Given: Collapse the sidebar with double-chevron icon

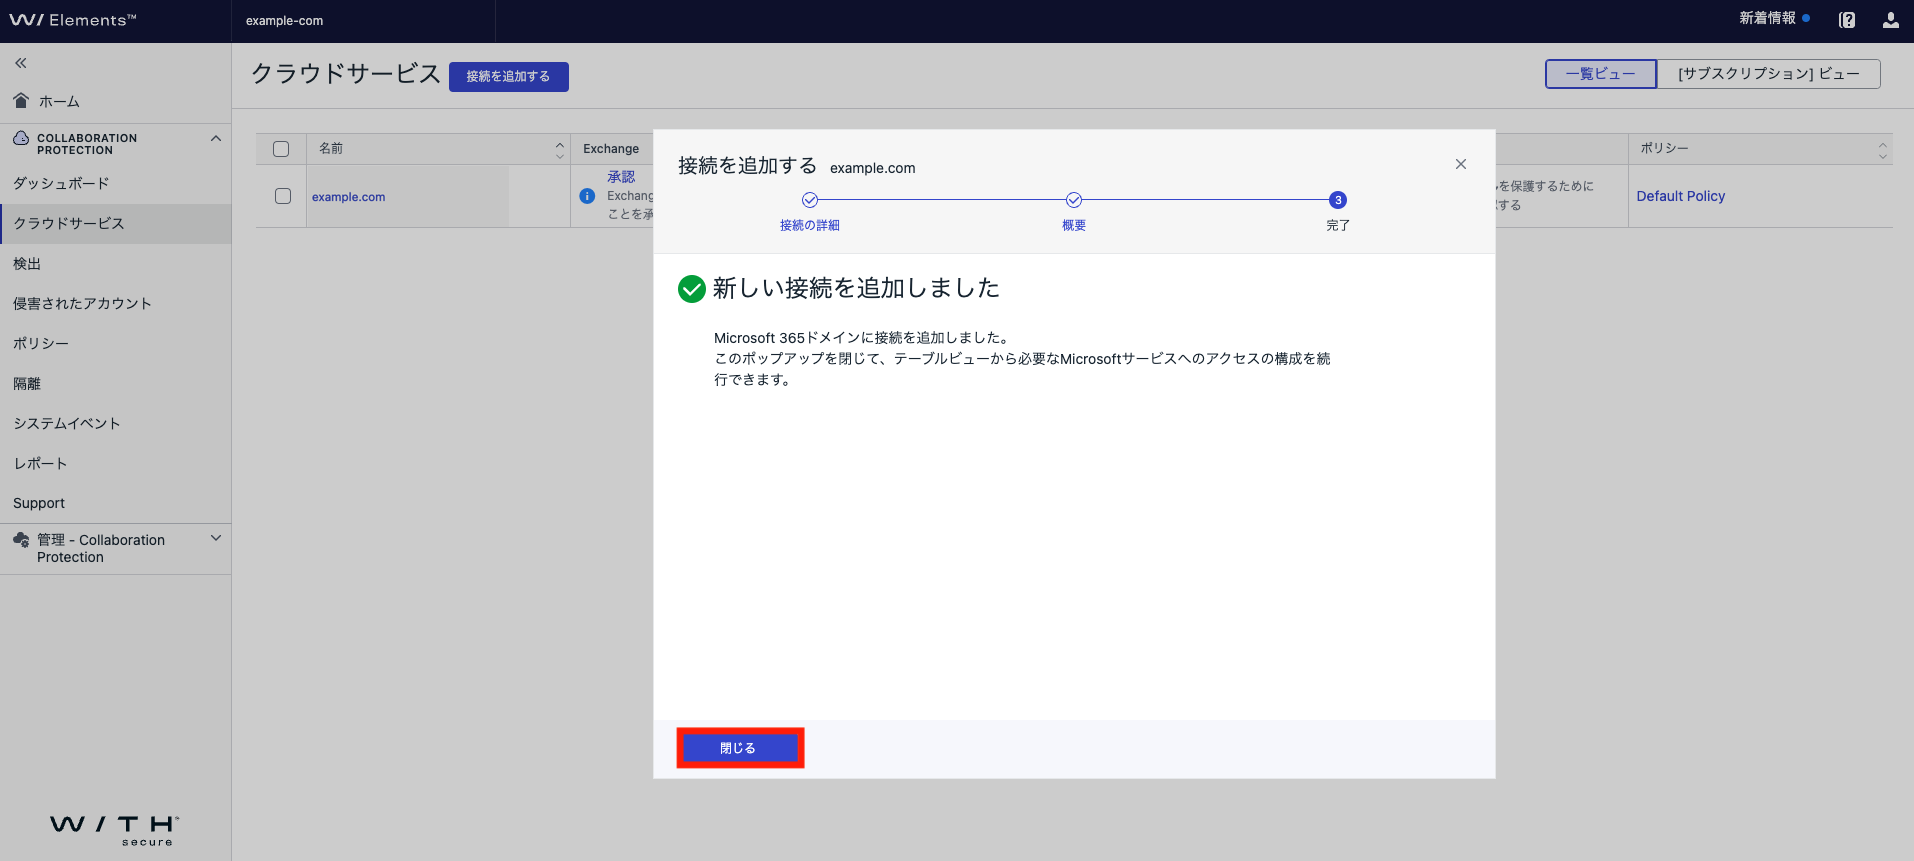Looking at the screenshot, I should (20, 63).
